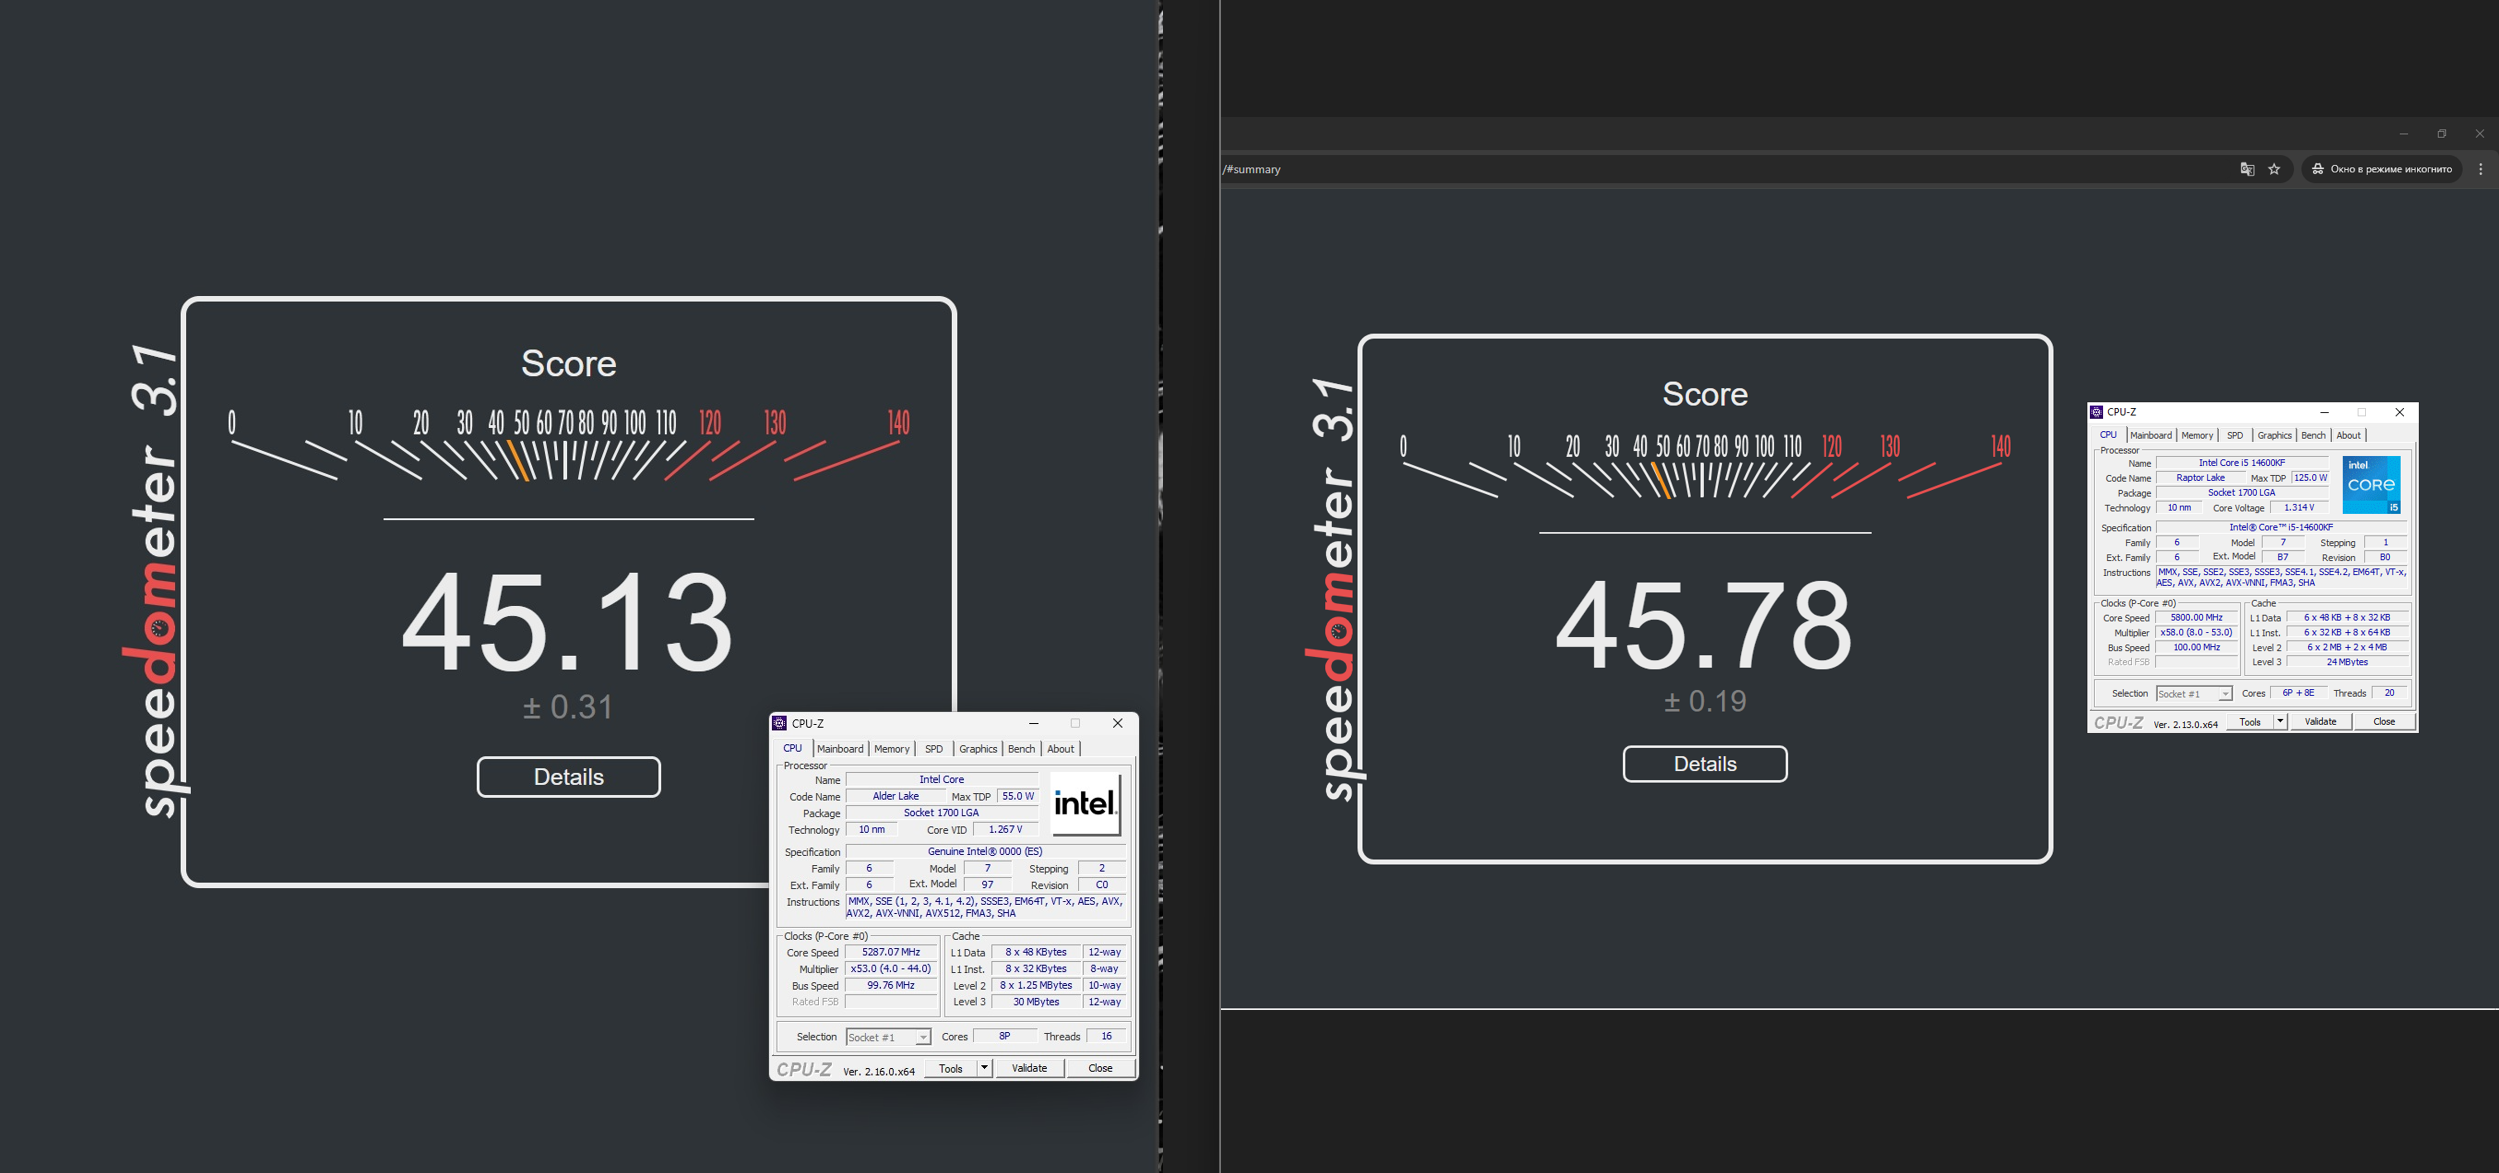
Task: Click the 'Alder Lake' code name value
Action: tap(895, 797)
